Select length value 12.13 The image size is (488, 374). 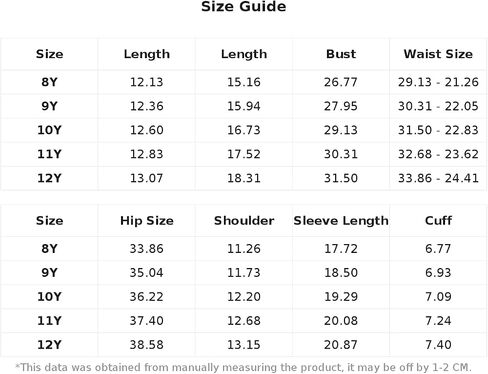point(147,82)
